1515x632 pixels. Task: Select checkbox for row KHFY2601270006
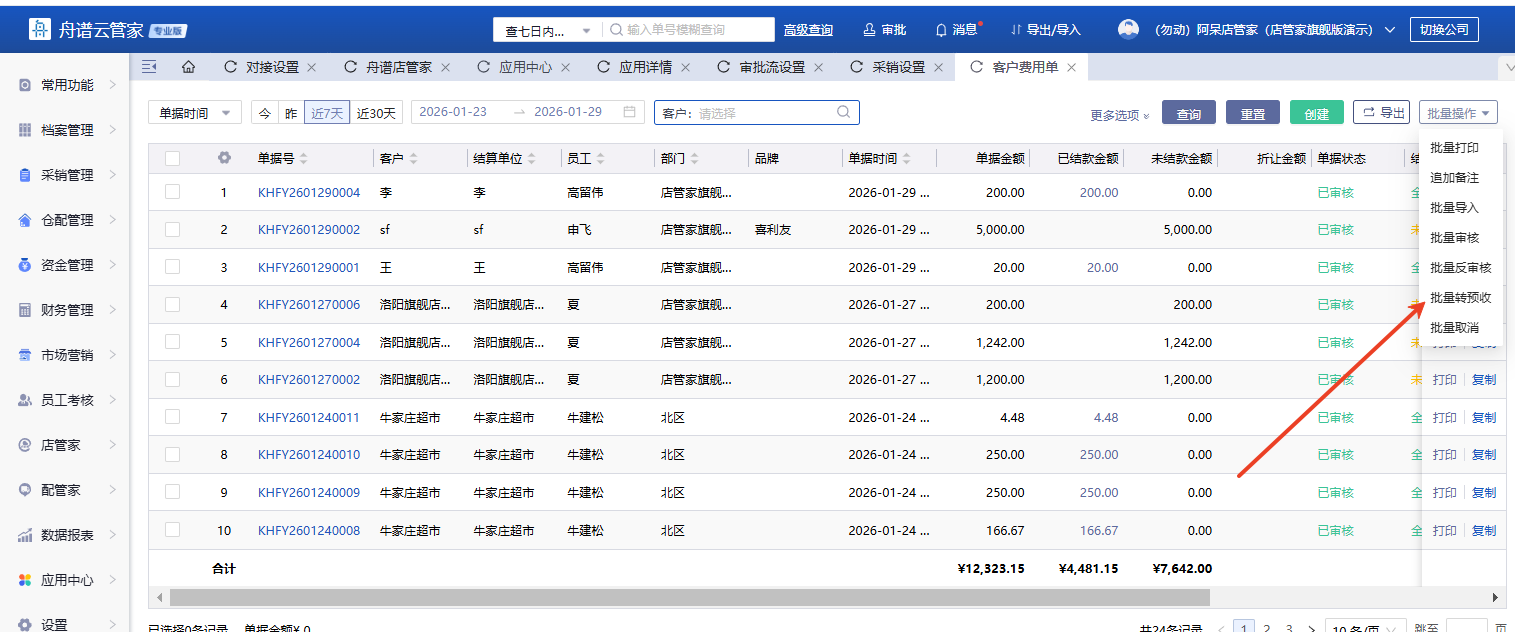(173, 304)
